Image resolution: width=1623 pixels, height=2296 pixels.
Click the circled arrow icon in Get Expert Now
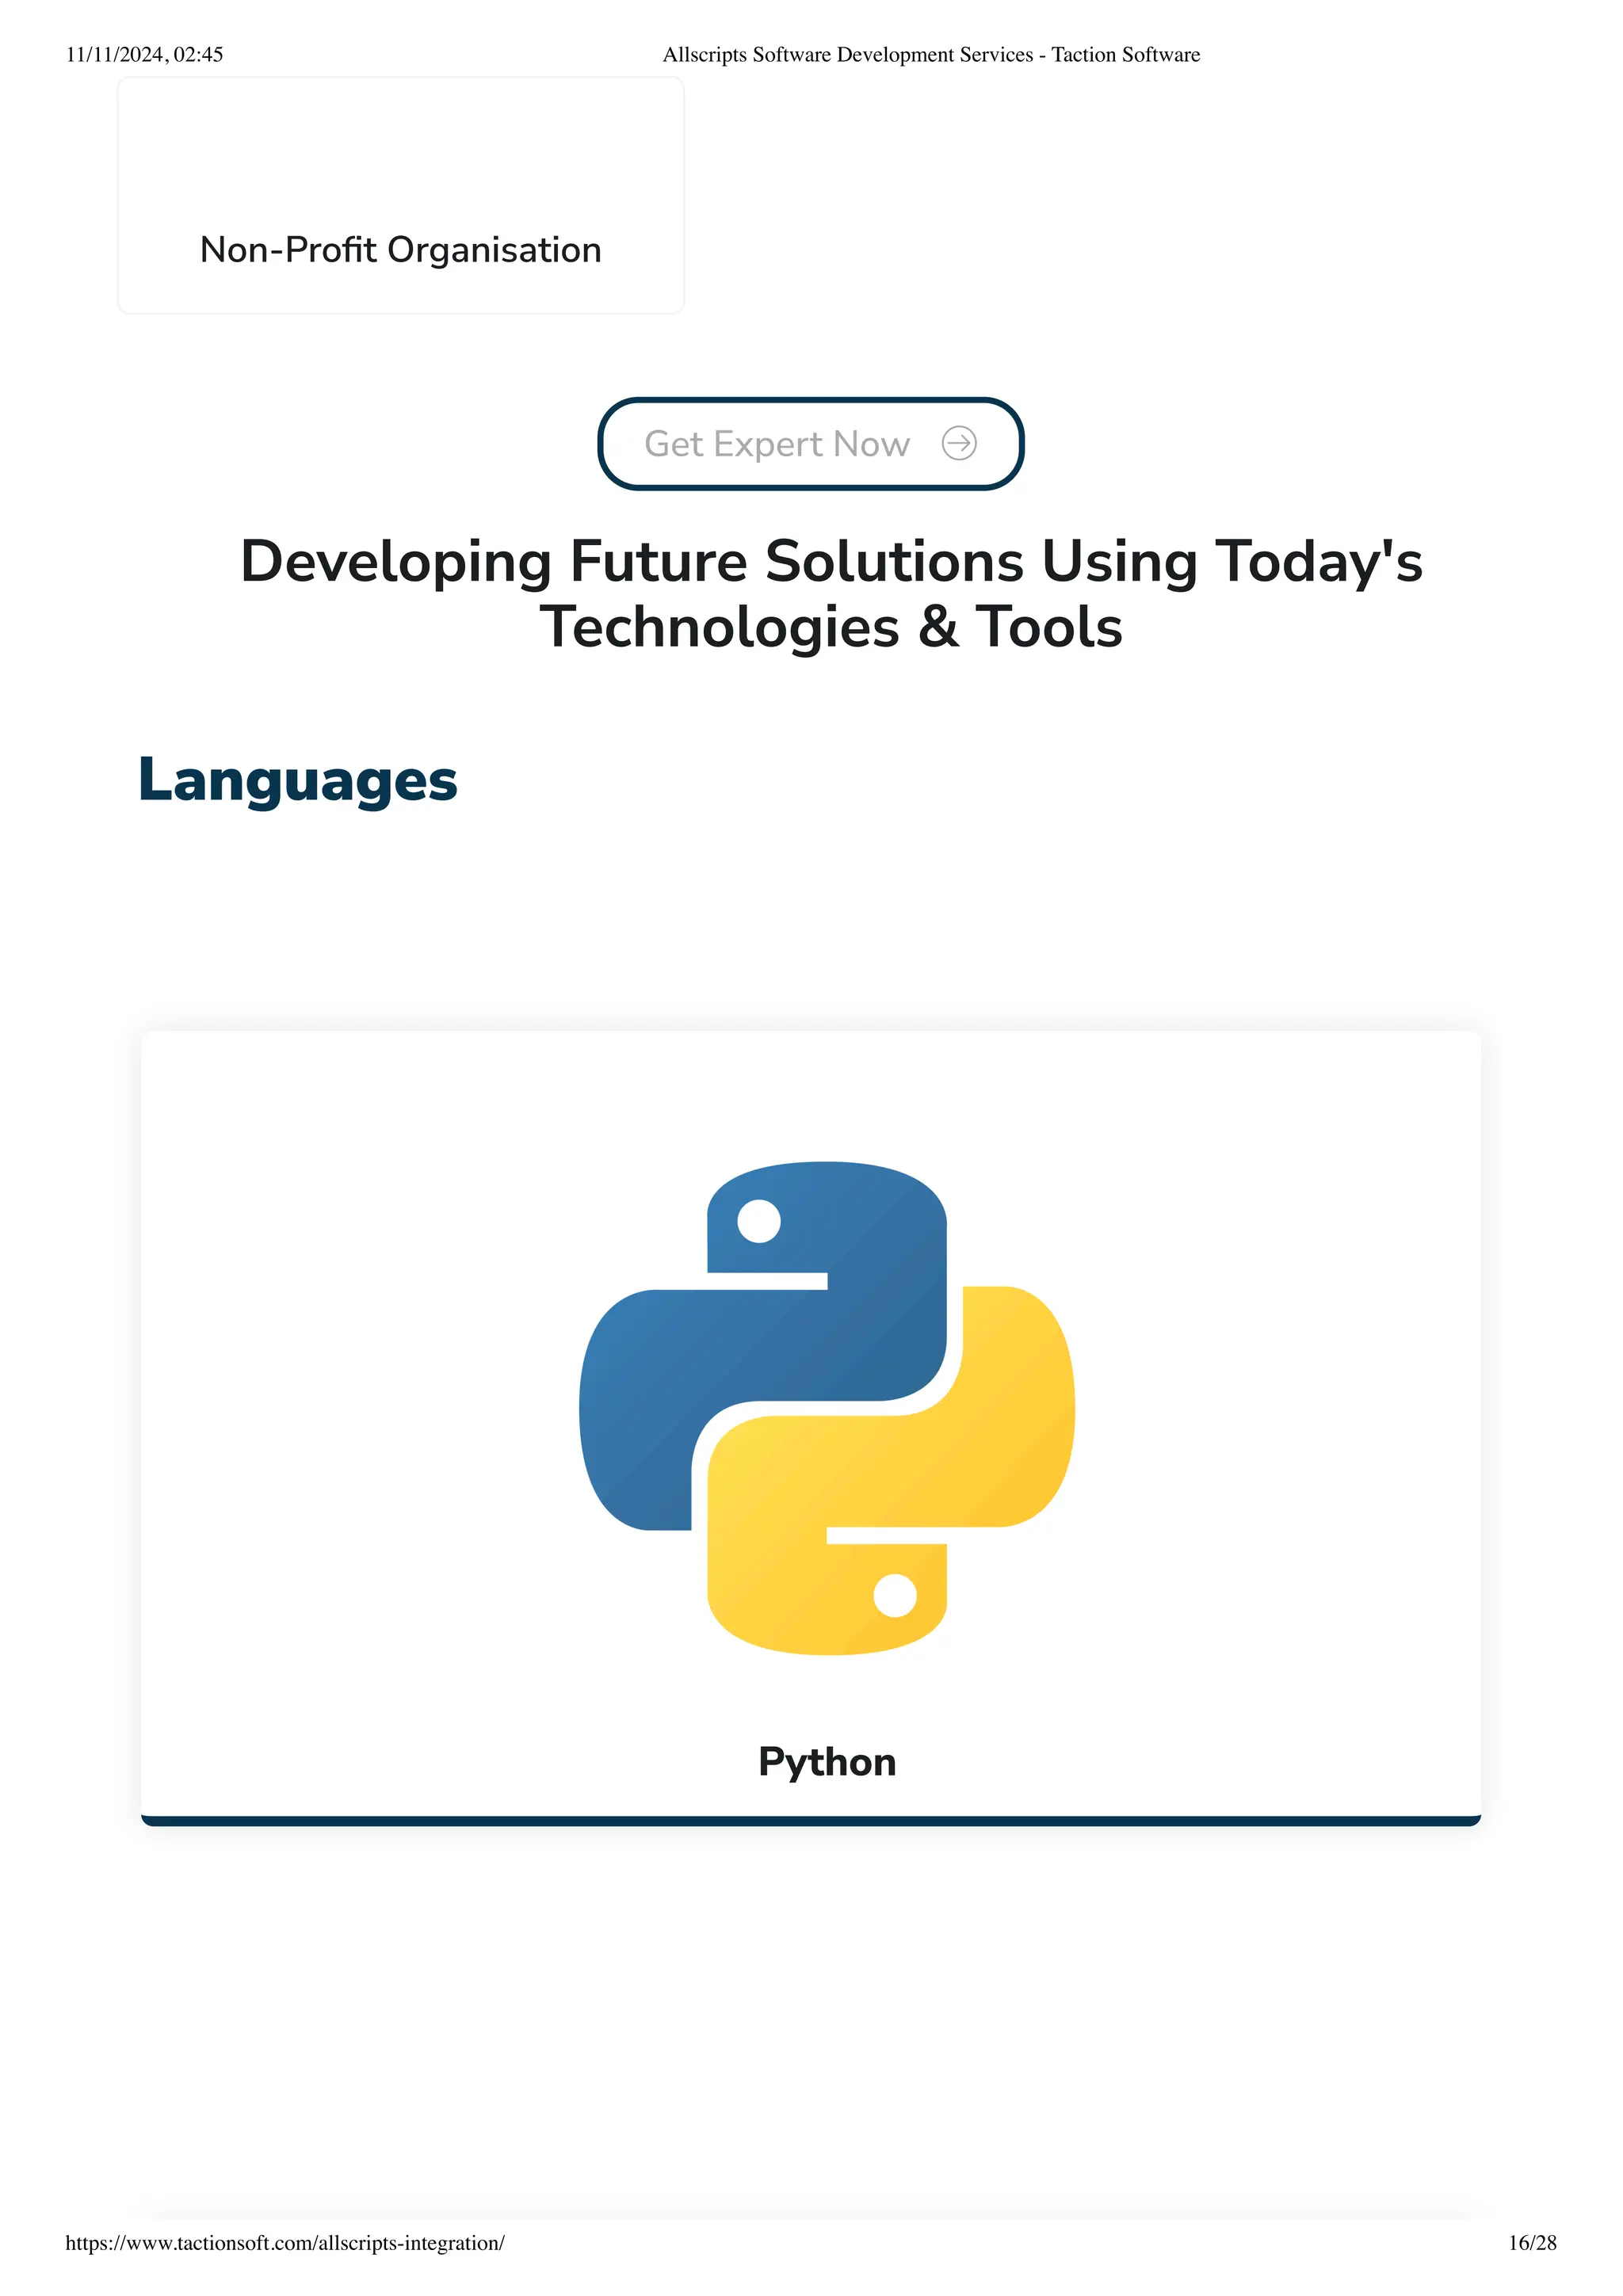(x=959, y=443)
